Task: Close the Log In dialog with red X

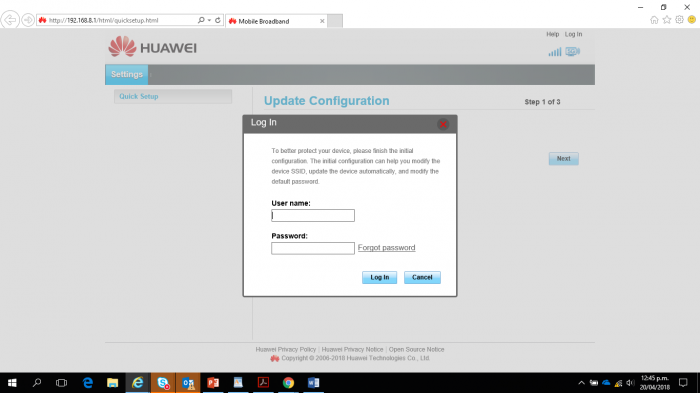Action: [443, 125]
